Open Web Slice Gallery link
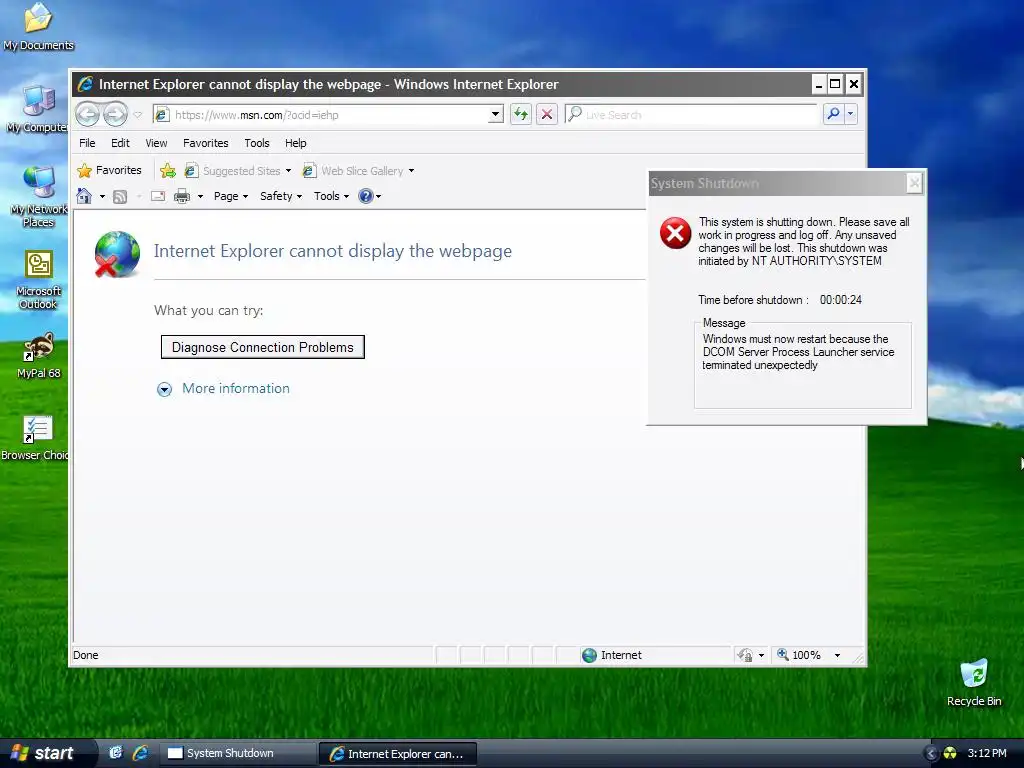This screenshot has height=768, width=1024. pos(353,171)
